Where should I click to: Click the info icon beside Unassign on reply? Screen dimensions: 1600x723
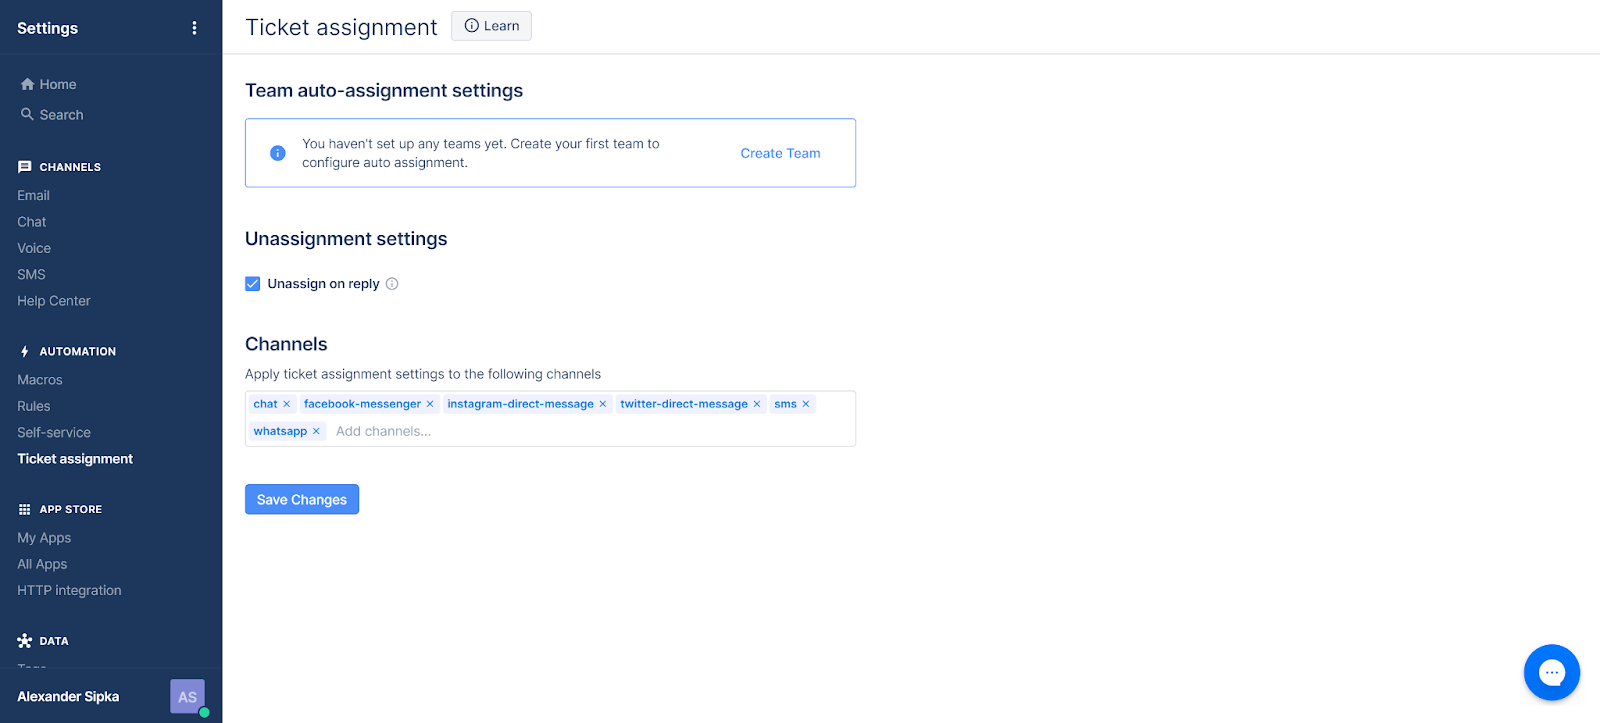coord(392,284)
